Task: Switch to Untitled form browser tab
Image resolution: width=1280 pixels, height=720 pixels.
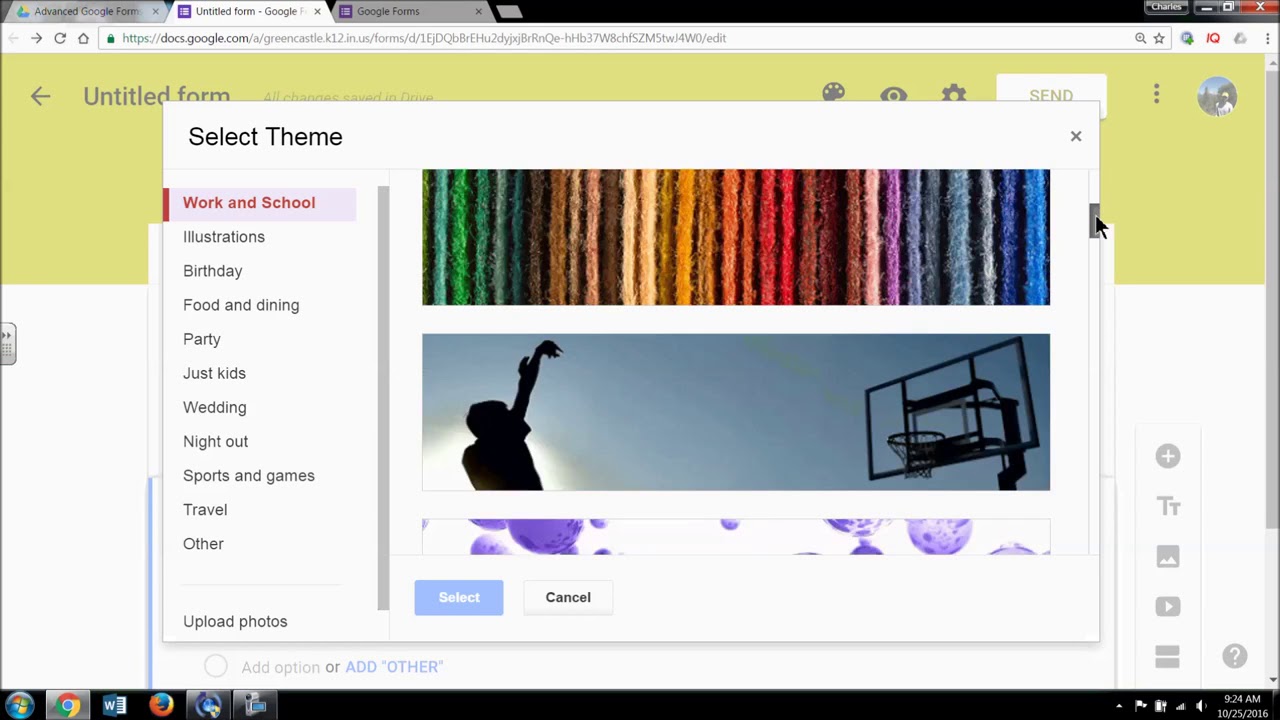Action: click(250, 12)
